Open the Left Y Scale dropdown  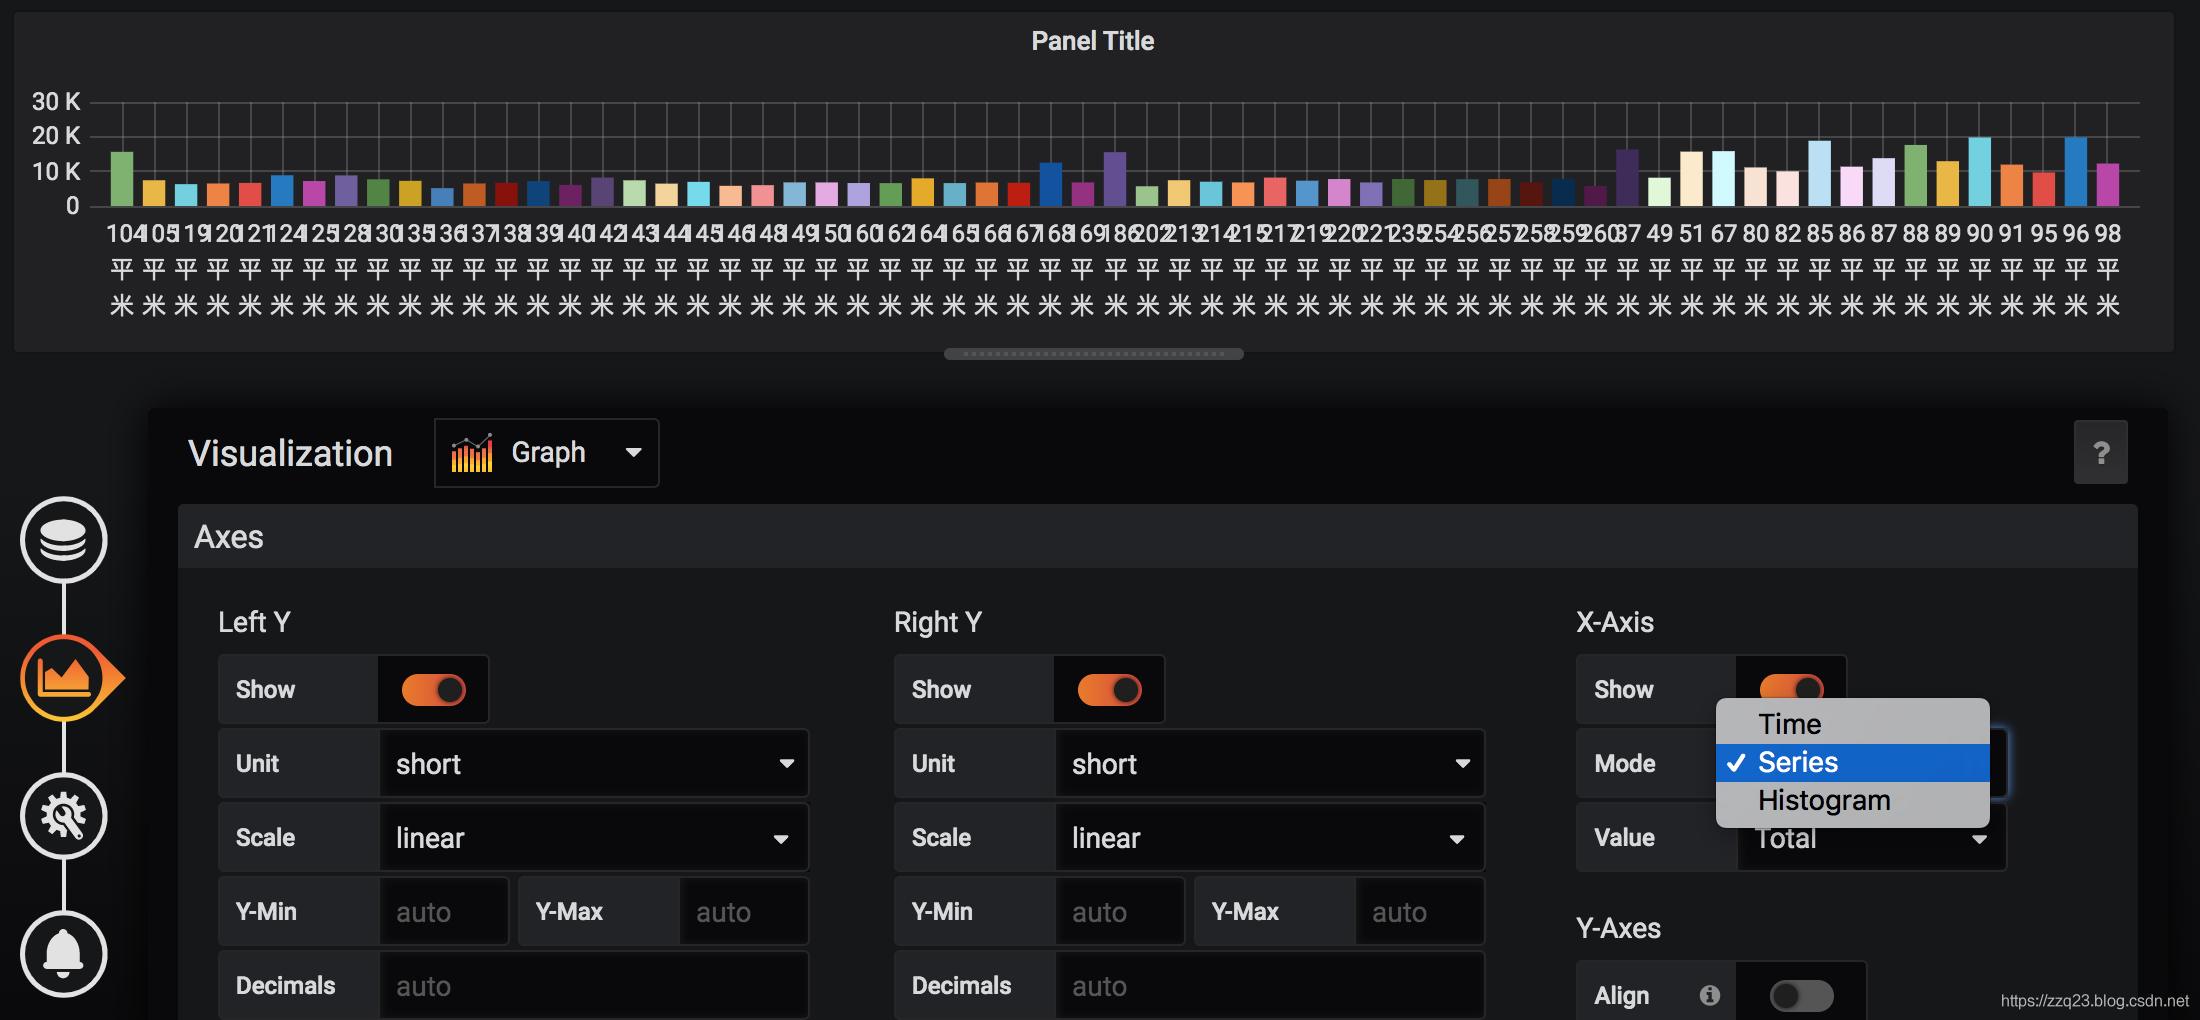[594, 838]
